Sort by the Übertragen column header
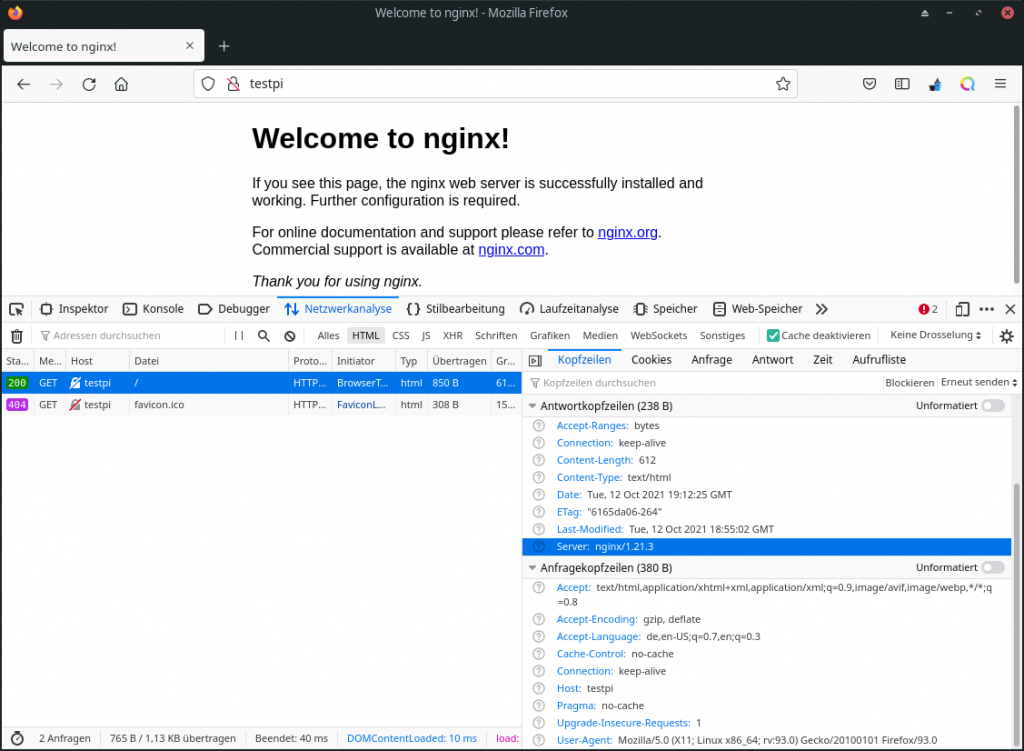 tap(459, 361)
